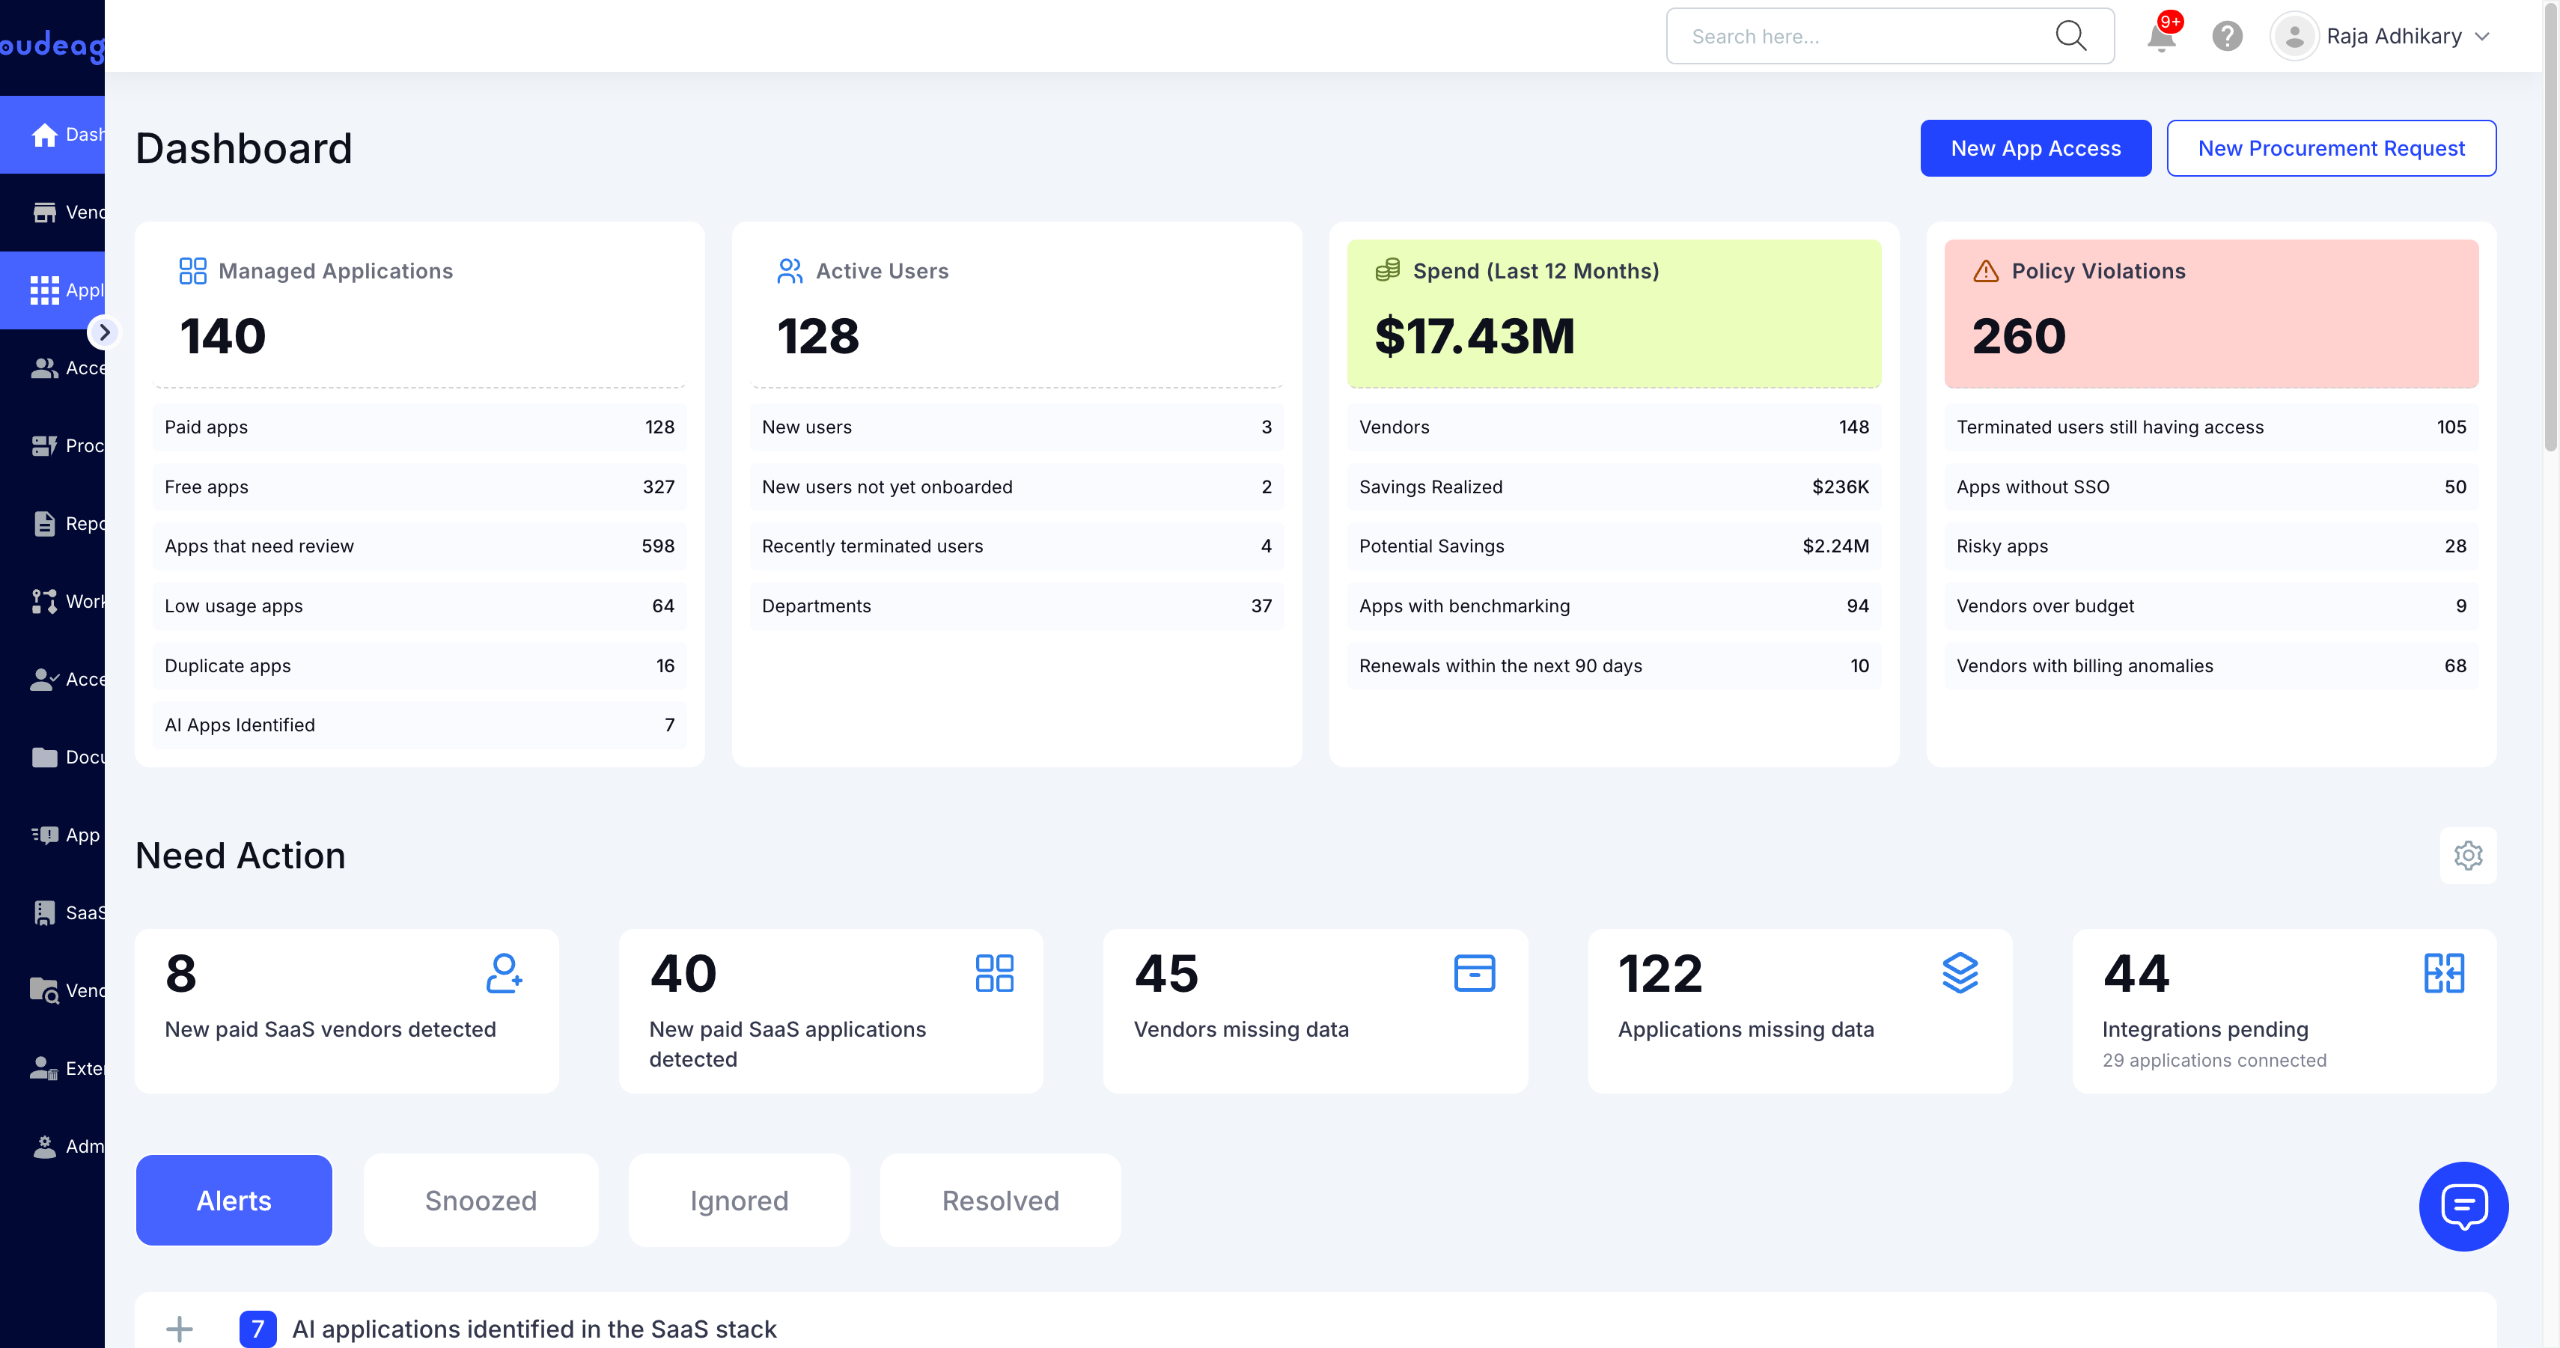
Task: Open the notifications bell icon
Action: pos(2161,37)
